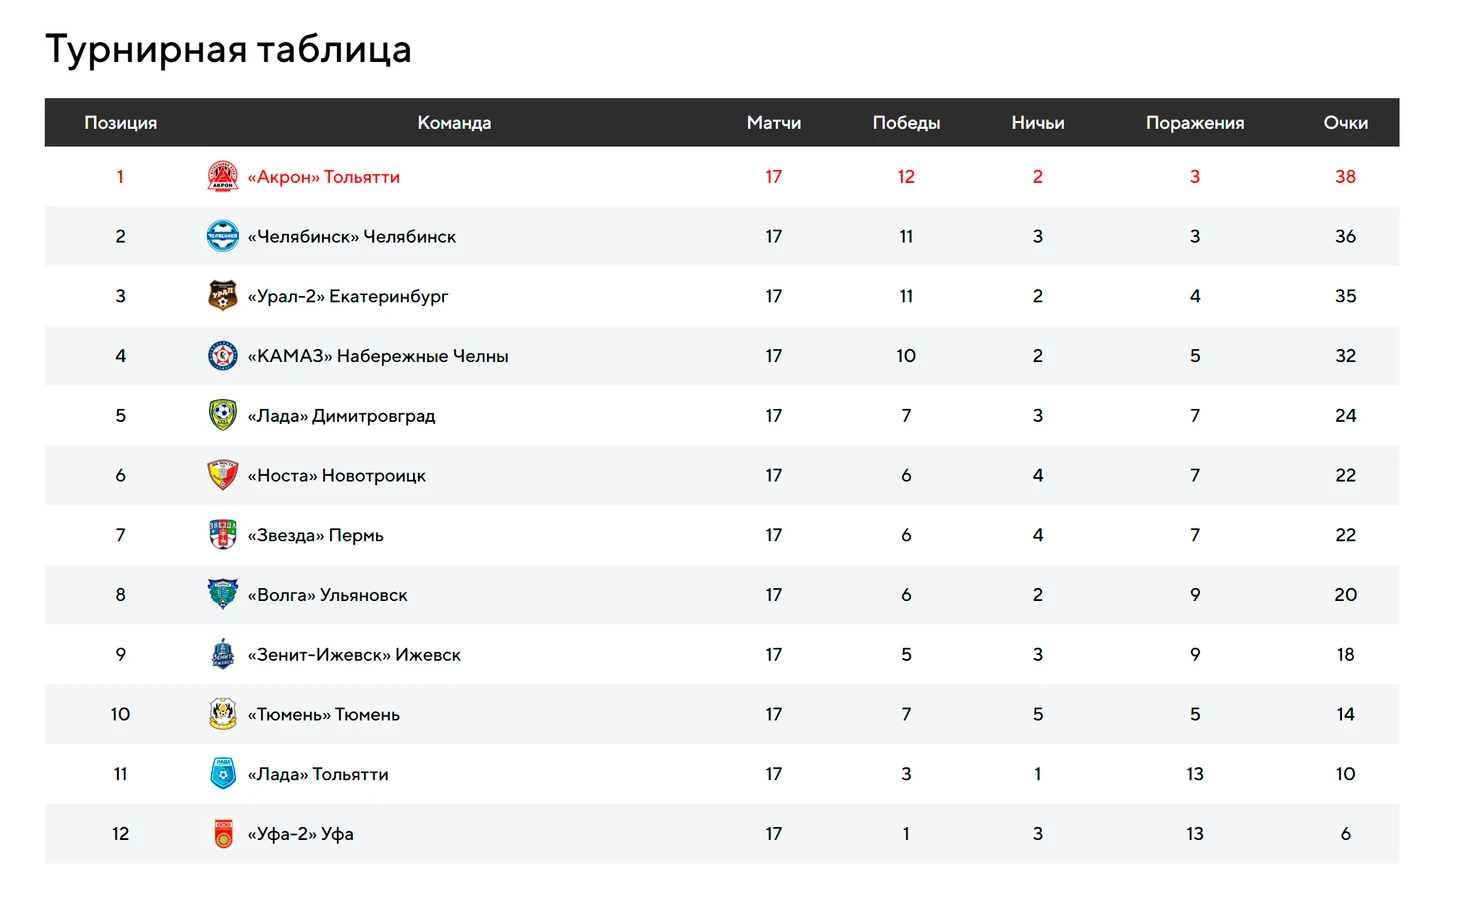This screenshot has width=1460, height=899.
Task: Select the «Волга» Ульяновск team name
Action: (x=328, y=595)
